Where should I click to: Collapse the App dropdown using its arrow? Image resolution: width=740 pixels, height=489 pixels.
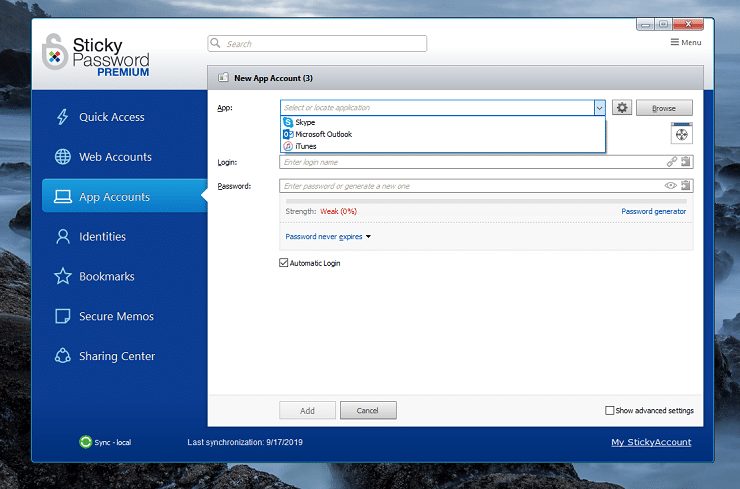599,108
